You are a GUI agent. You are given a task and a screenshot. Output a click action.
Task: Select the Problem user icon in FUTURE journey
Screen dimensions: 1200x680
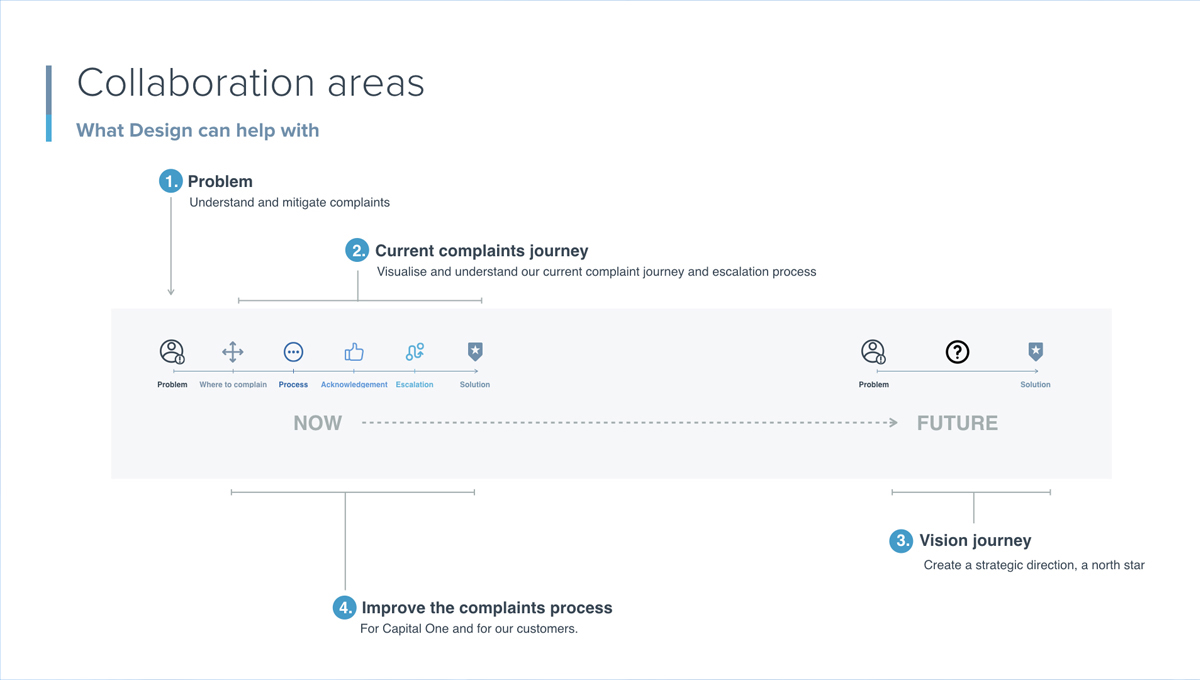coord(873,352)
